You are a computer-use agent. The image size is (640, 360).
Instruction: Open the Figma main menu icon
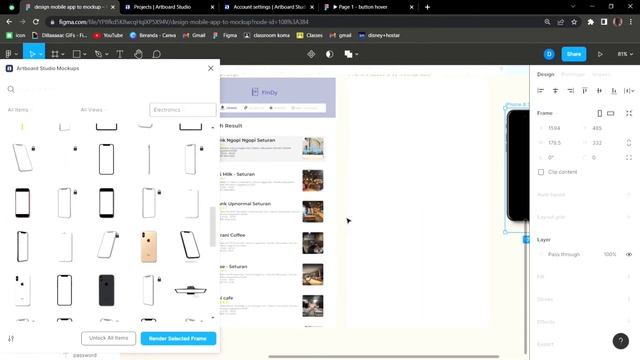(x=8, y=54)
